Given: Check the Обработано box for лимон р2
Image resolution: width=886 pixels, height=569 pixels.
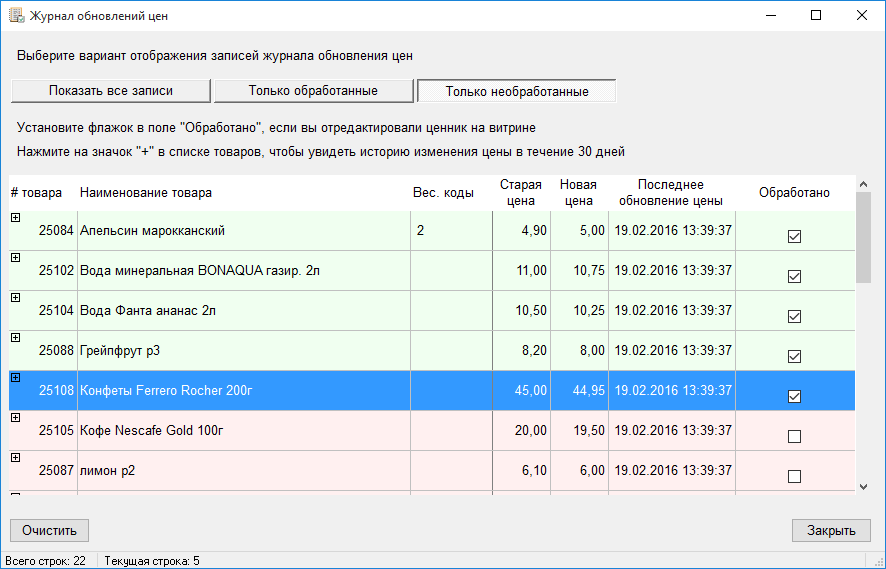Looking at the screenshot, I should click(x=795, y=477).
